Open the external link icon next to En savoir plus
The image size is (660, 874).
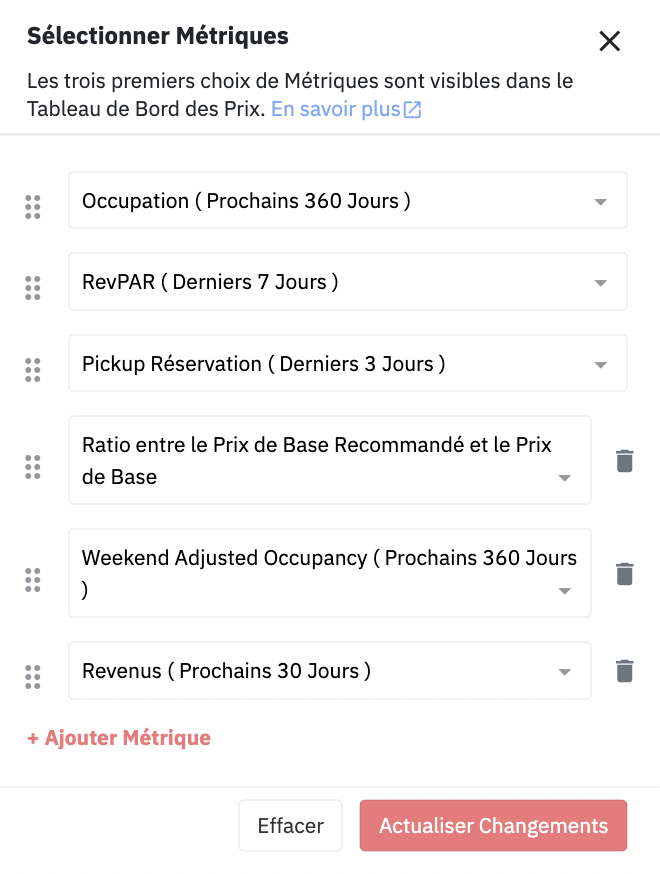tap(412, 110)
